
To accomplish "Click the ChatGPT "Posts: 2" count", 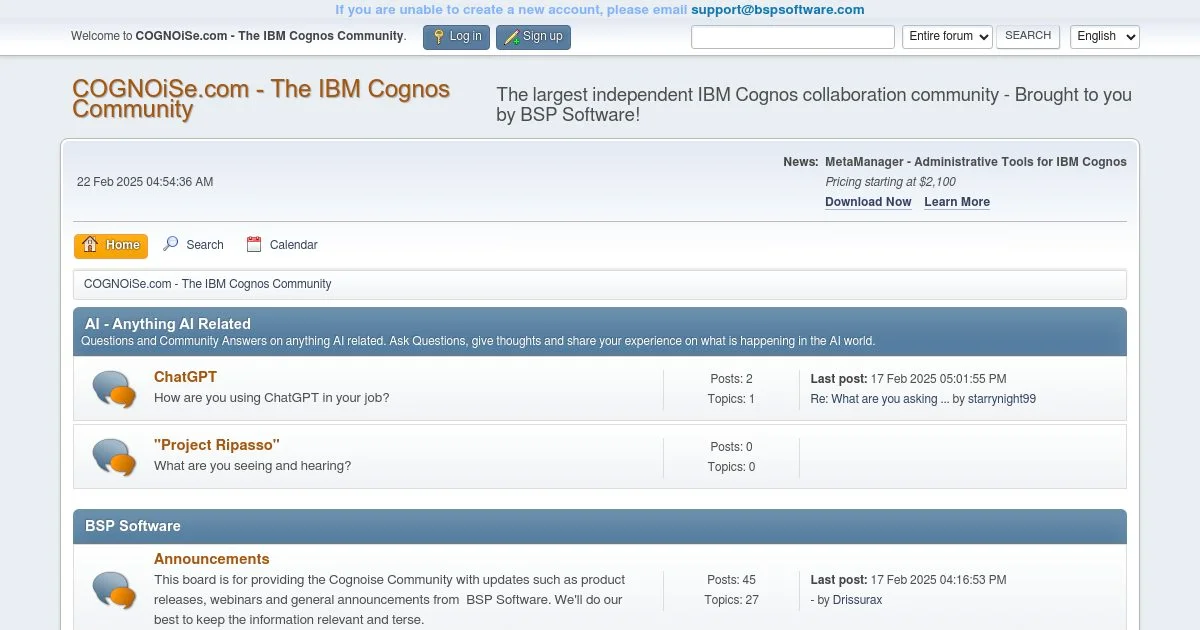I will pyautogui.click(x=731, y=379).
